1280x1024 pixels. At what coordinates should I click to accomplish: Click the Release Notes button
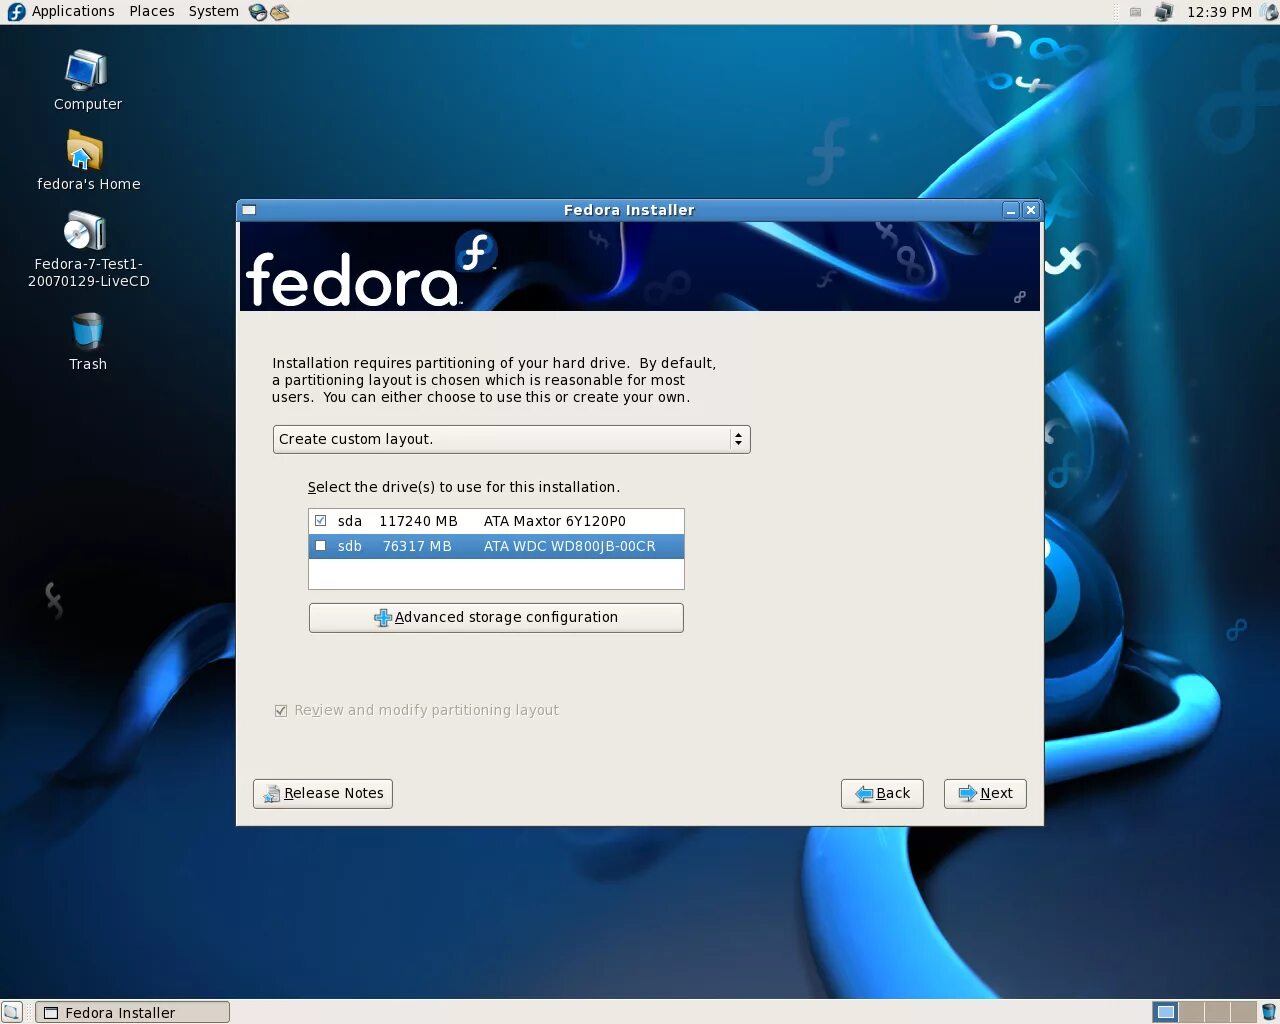tap(323, 794)
